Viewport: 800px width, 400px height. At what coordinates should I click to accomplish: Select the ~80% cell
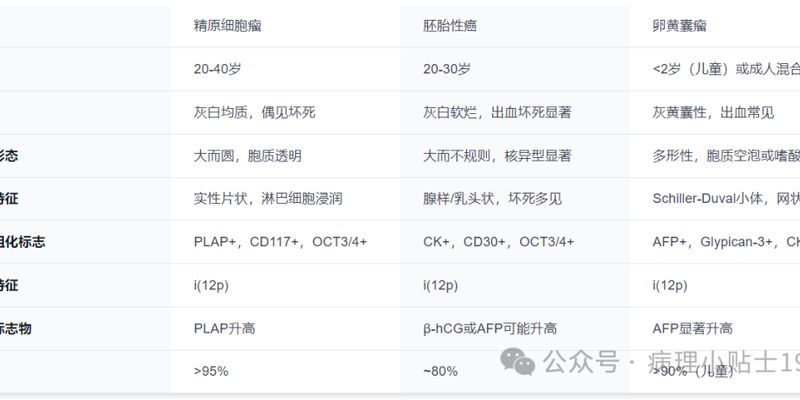click(x=440, y=371)
